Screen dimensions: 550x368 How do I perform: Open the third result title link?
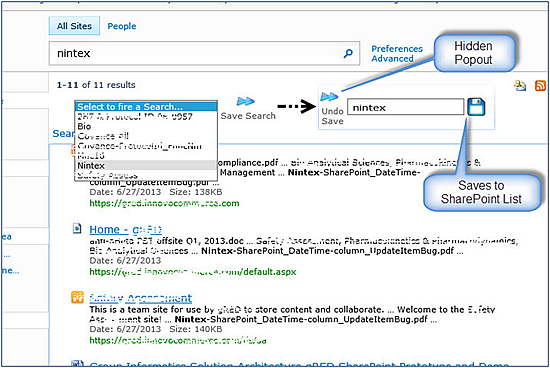click(140, 298)
